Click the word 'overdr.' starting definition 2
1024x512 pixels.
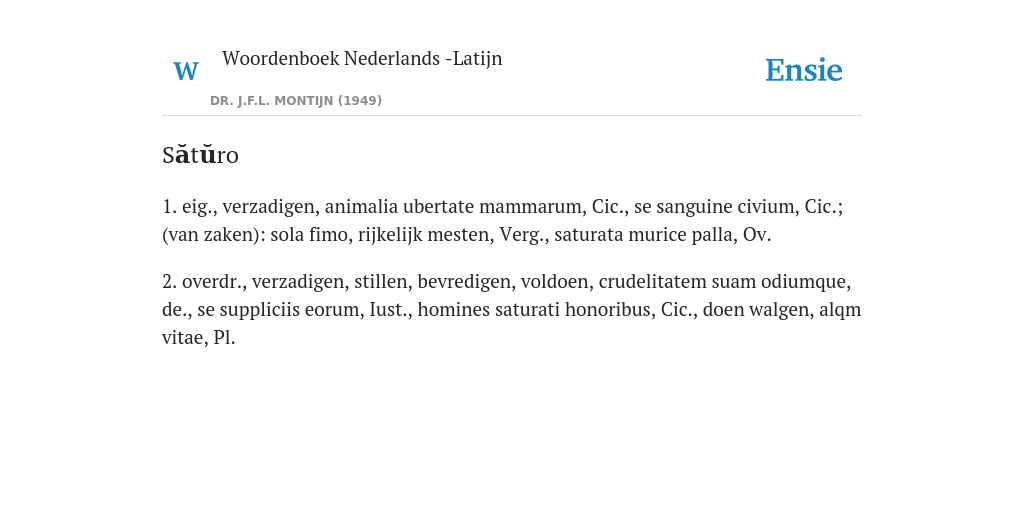tap(214, 281)
